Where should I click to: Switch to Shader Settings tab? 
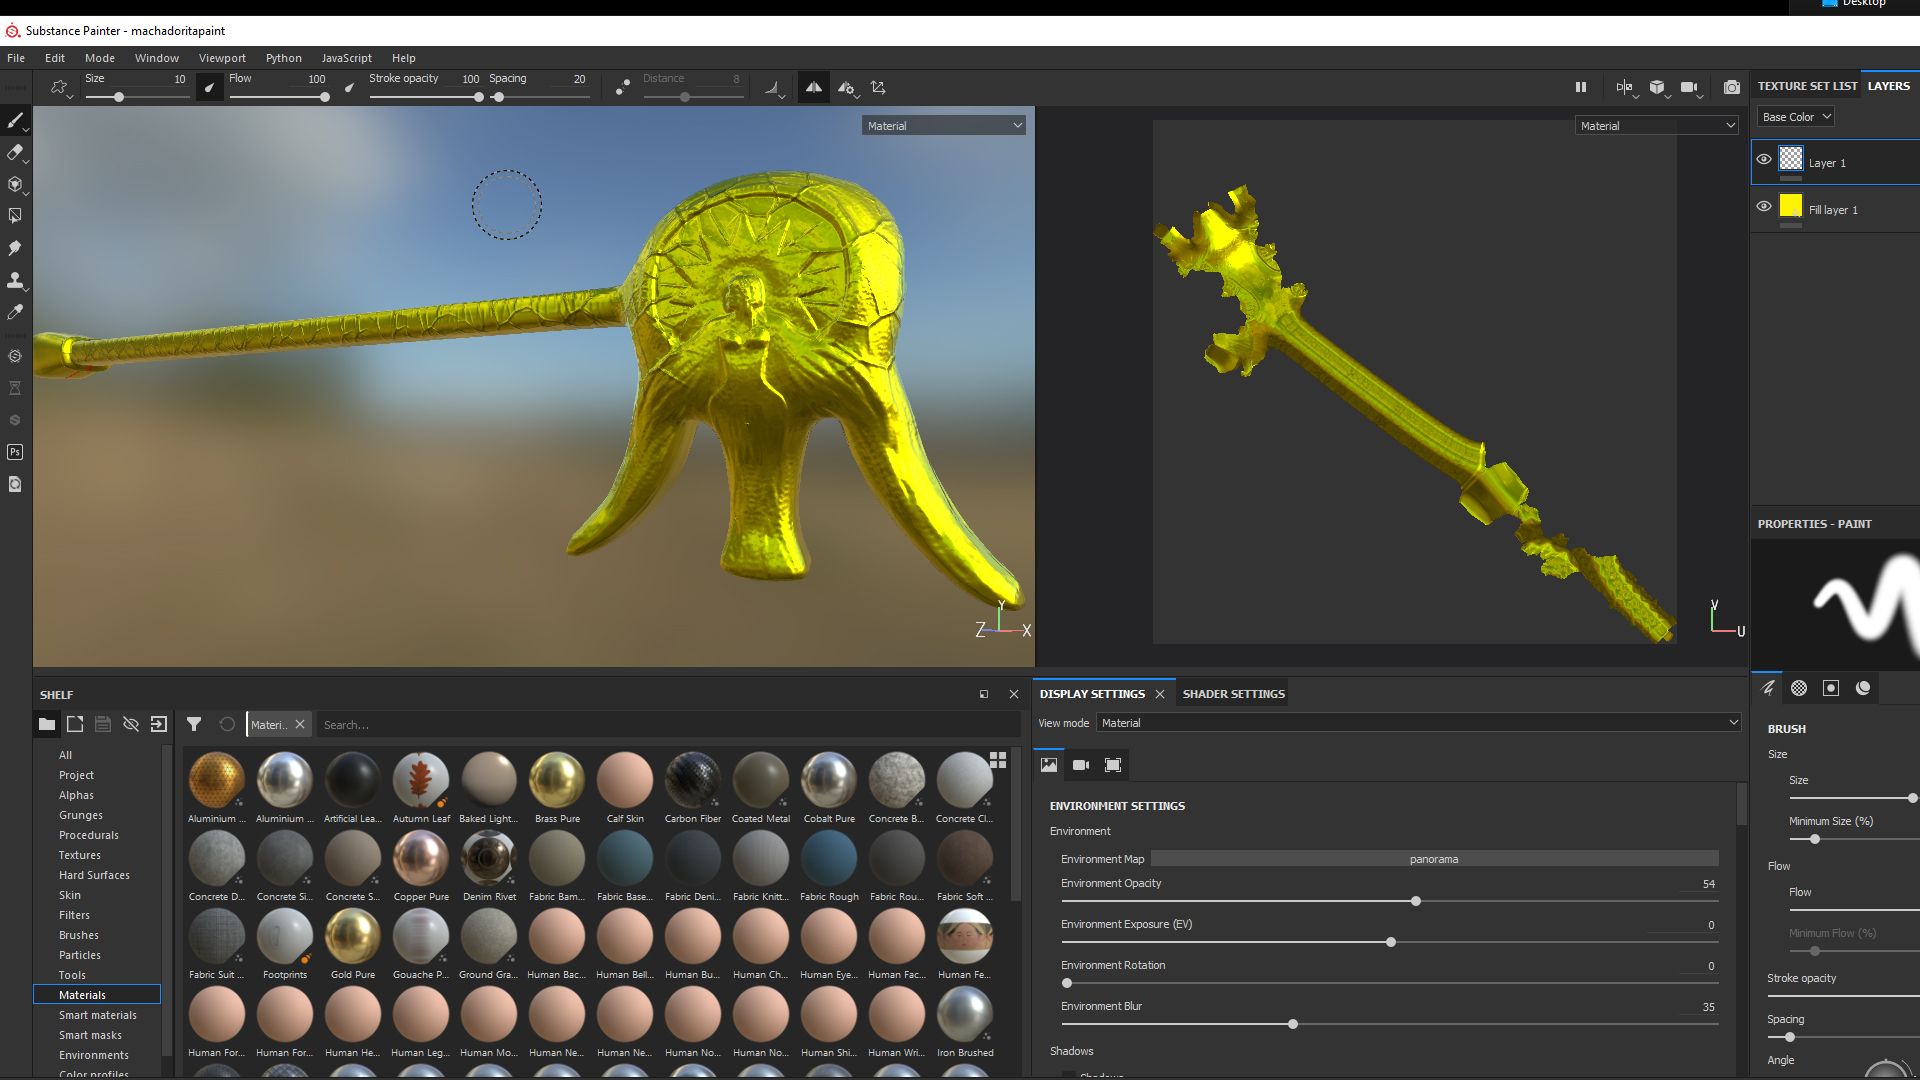point(1233,694)
